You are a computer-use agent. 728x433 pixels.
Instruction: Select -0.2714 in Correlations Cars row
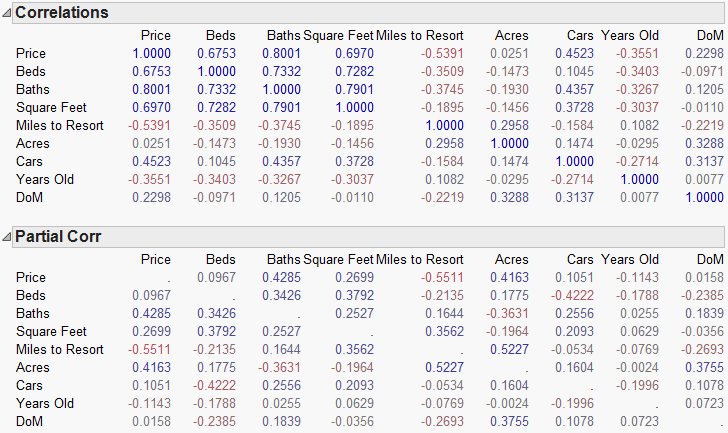coord(637,162)
